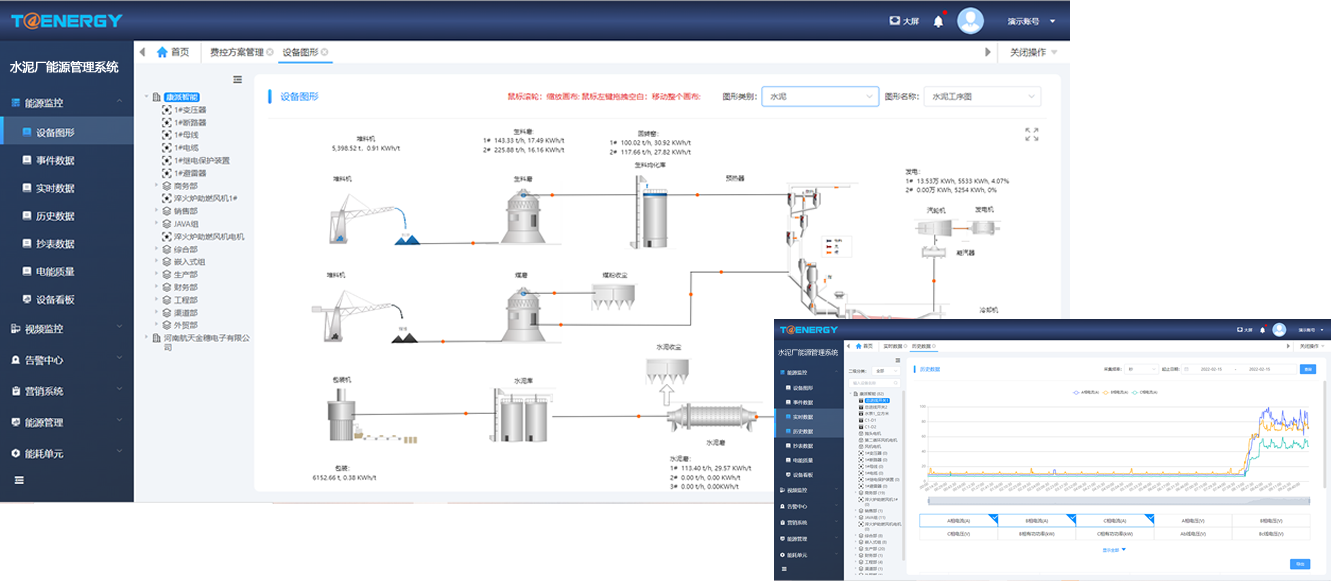Select the 设备图形 tab in main window
Screen dimensions: 1331x581
[300, 52]
